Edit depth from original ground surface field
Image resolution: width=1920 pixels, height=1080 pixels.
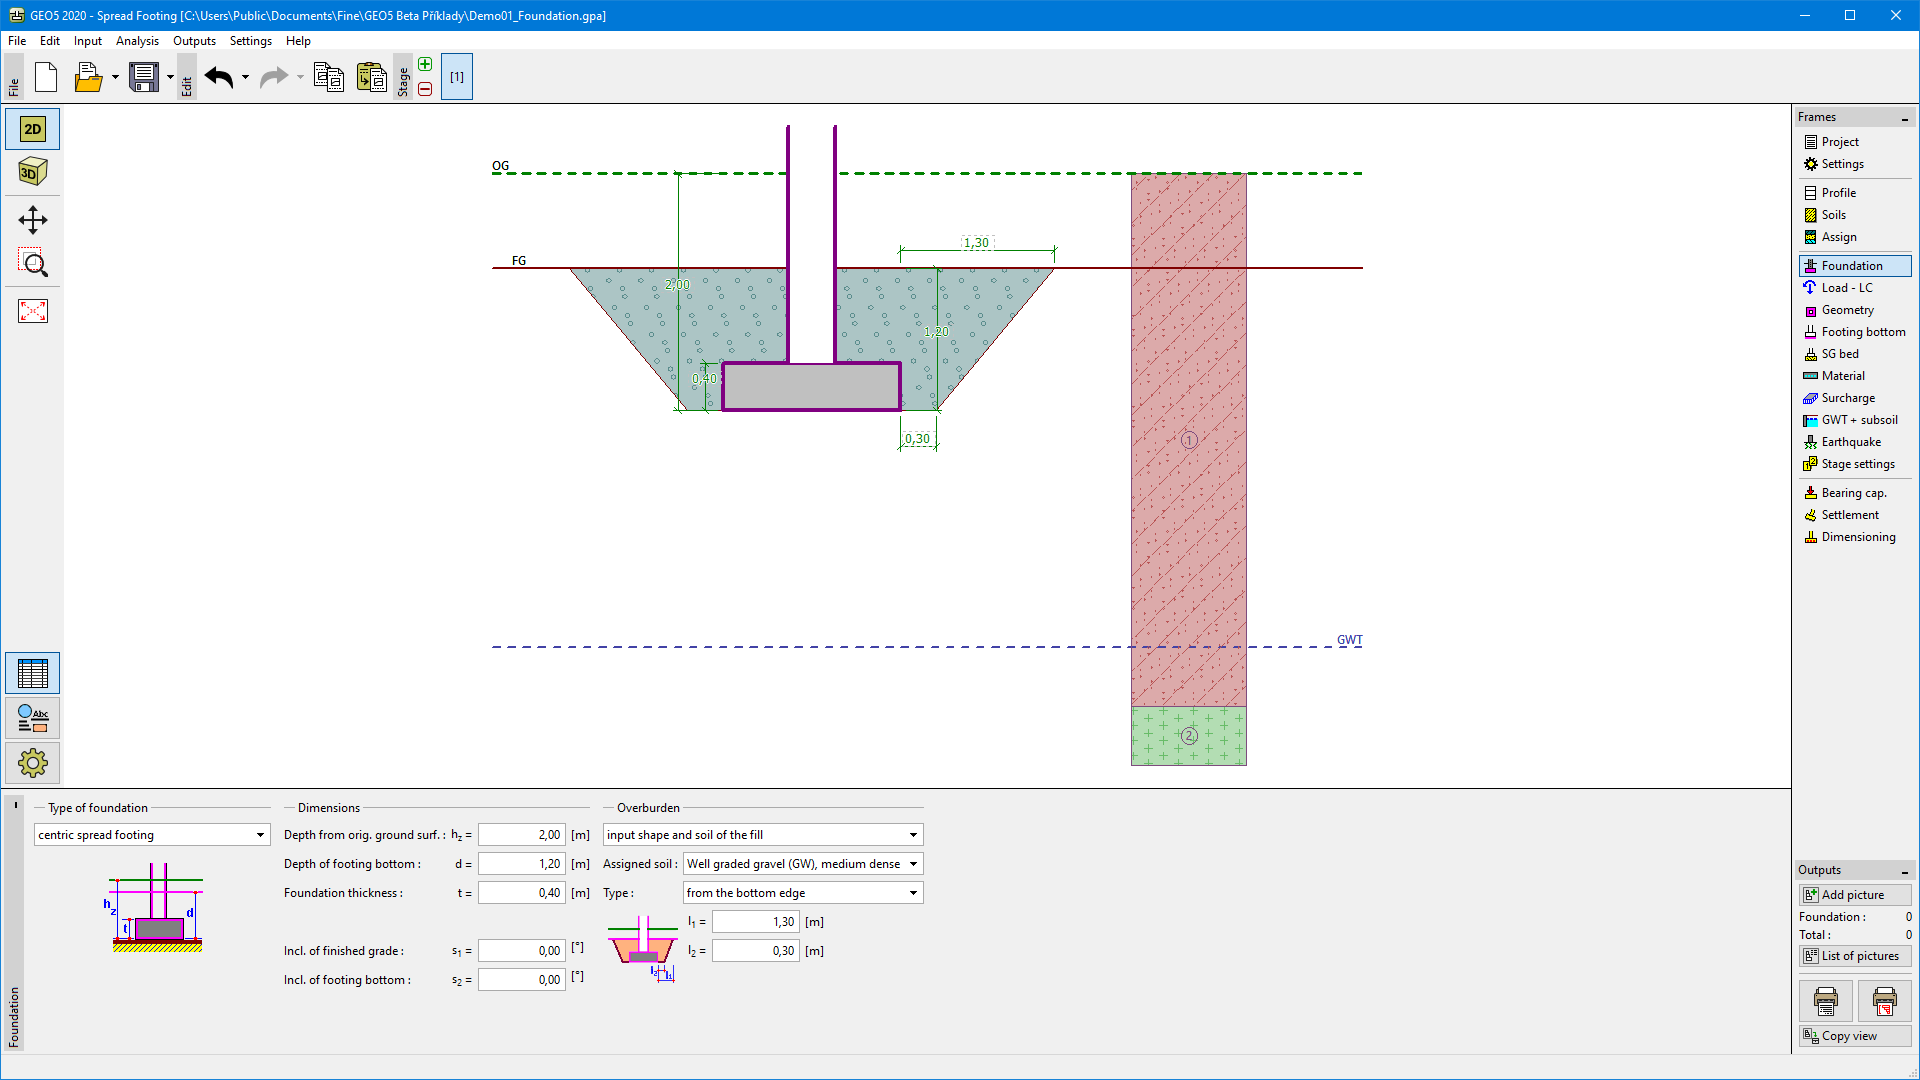tap(522, 835)
